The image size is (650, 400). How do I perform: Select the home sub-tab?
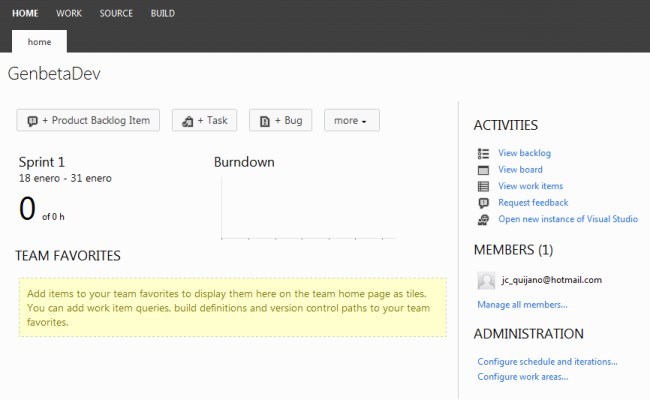click(39, 41)
